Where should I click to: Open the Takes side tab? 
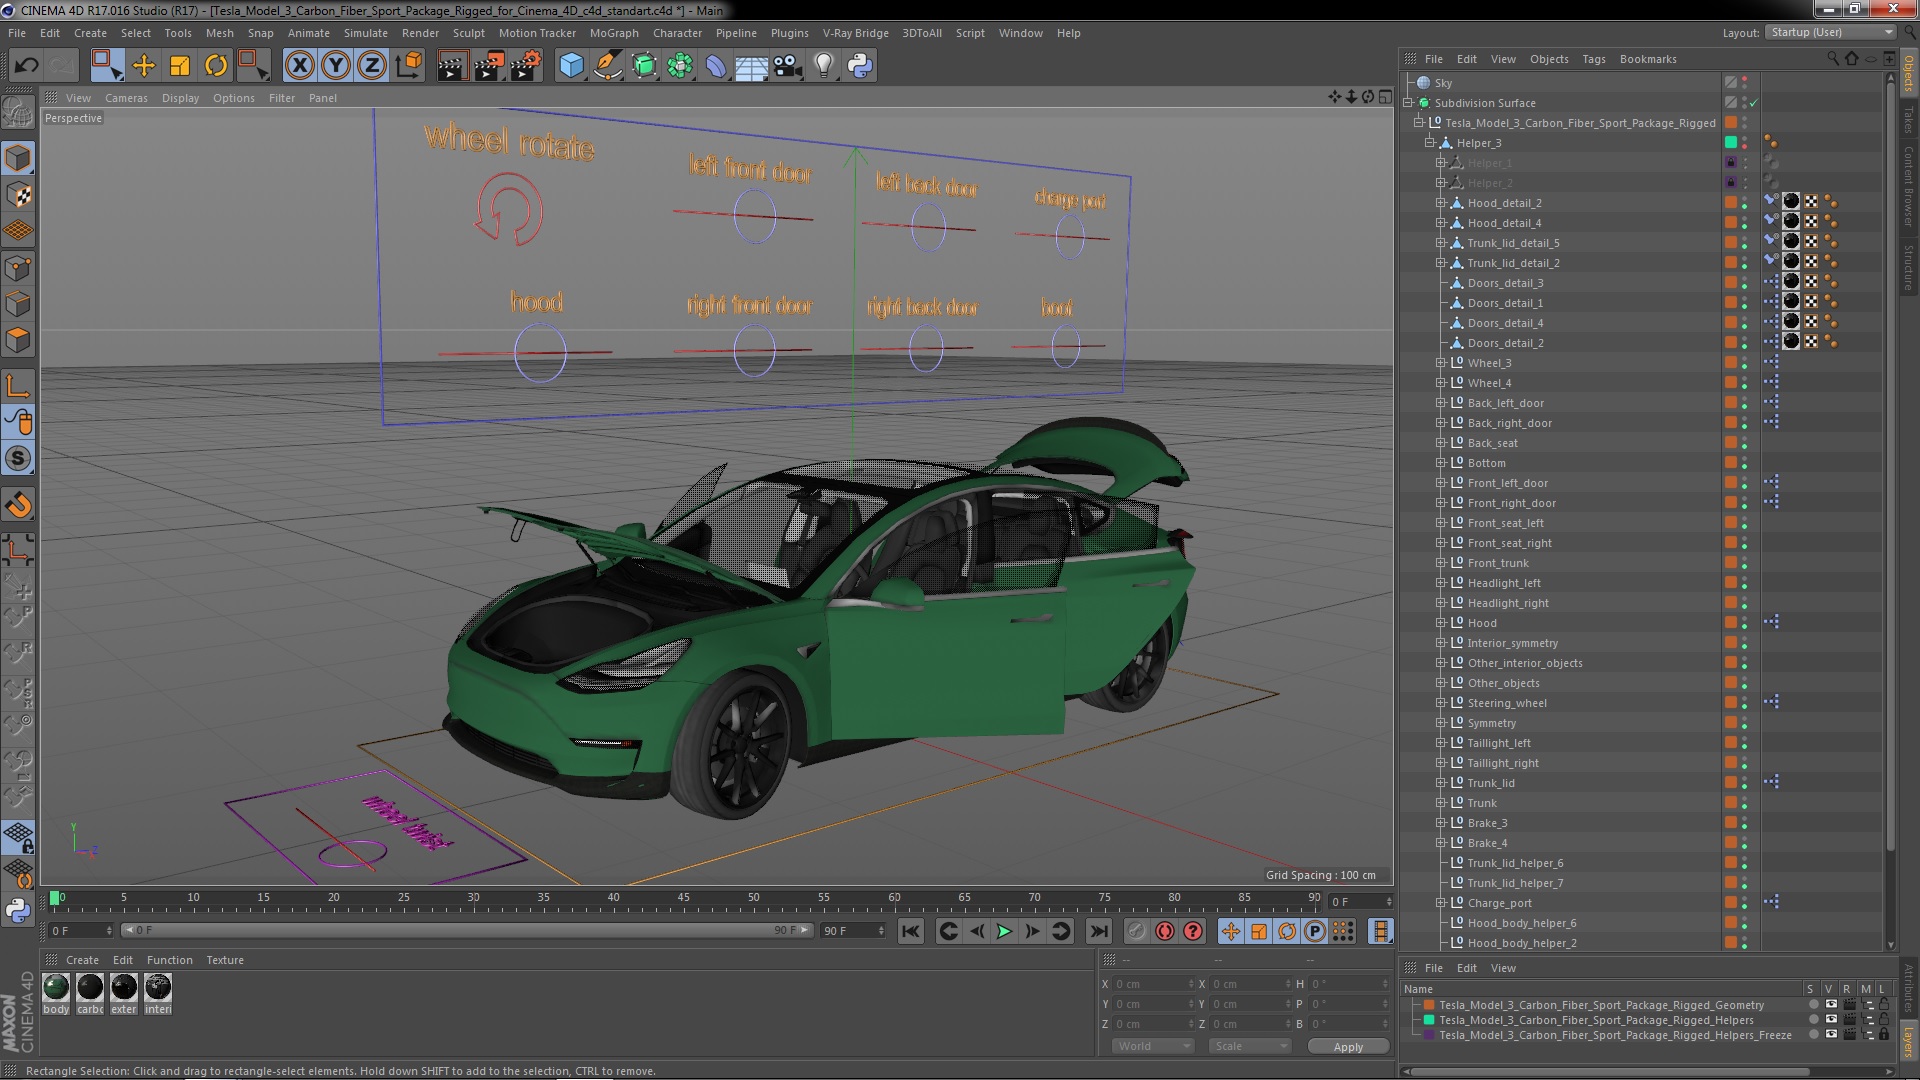(1909, 120)
